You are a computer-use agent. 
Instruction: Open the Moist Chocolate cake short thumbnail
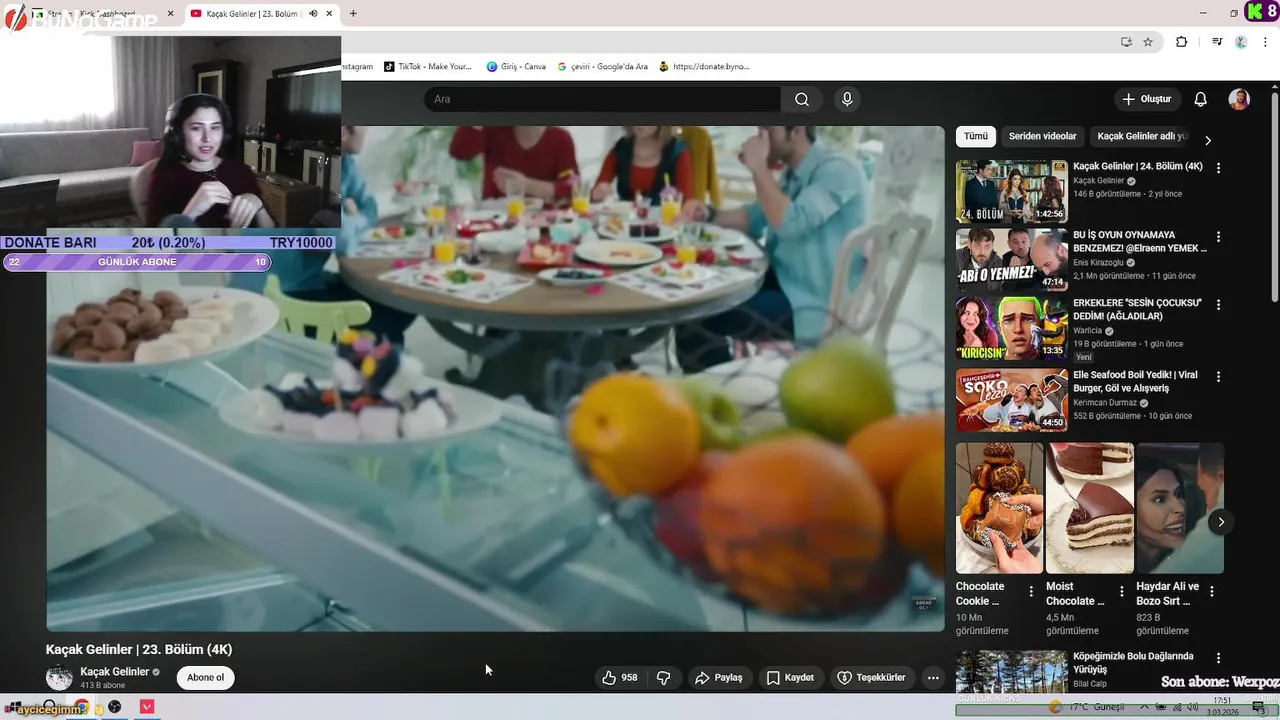coord(1090,508)
